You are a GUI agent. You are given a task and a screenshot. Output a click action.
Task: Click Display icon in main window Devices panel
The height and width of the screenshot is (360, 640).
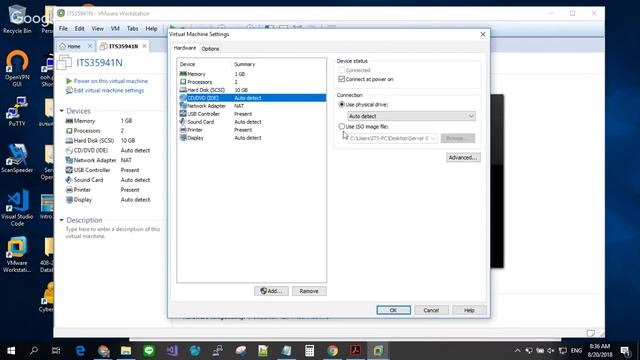click(x=69, y=200)
